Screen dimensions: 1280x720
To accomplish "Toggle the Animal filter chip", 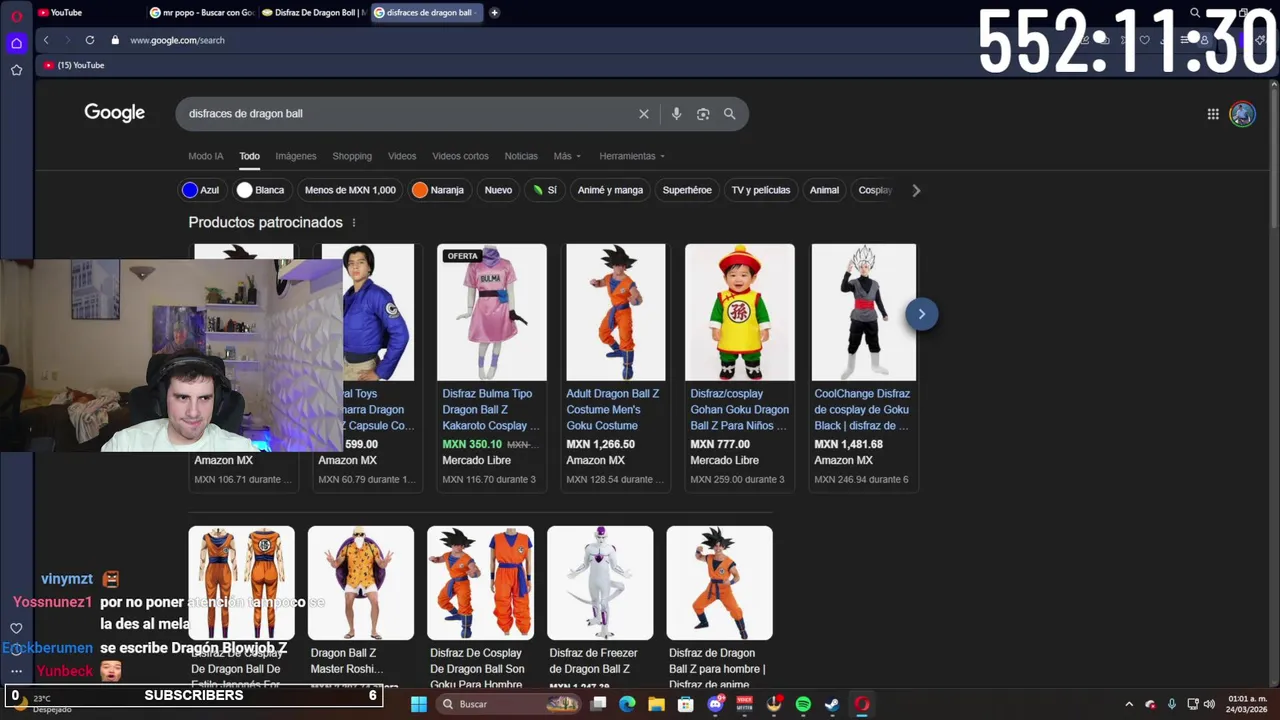I will pyautogui.click(x=824, y=190).
